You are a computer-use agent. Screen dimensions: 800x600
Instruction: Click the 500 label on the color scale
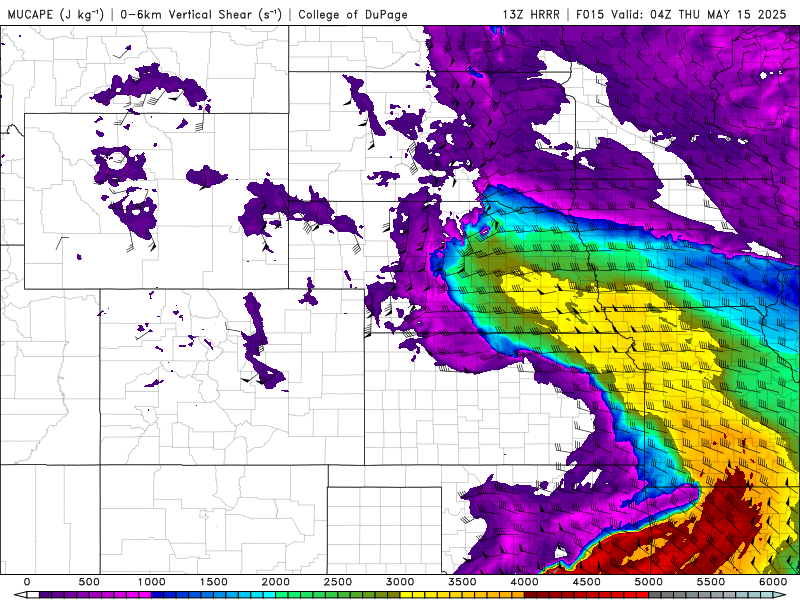coord(89,582)
